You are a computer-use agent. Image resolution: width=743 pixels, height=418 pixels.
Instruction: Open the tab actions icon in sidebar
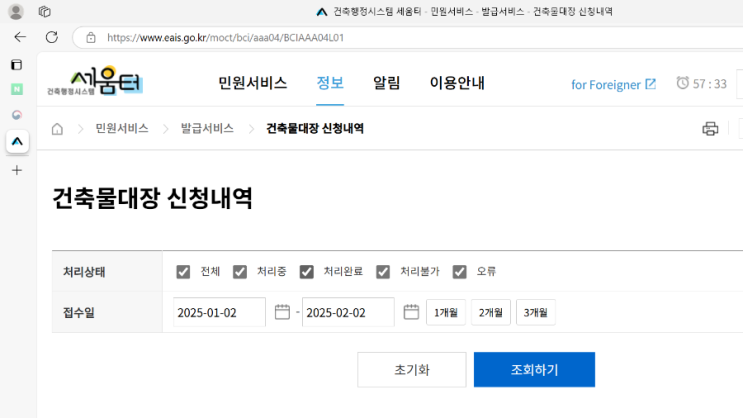(17, 64)
